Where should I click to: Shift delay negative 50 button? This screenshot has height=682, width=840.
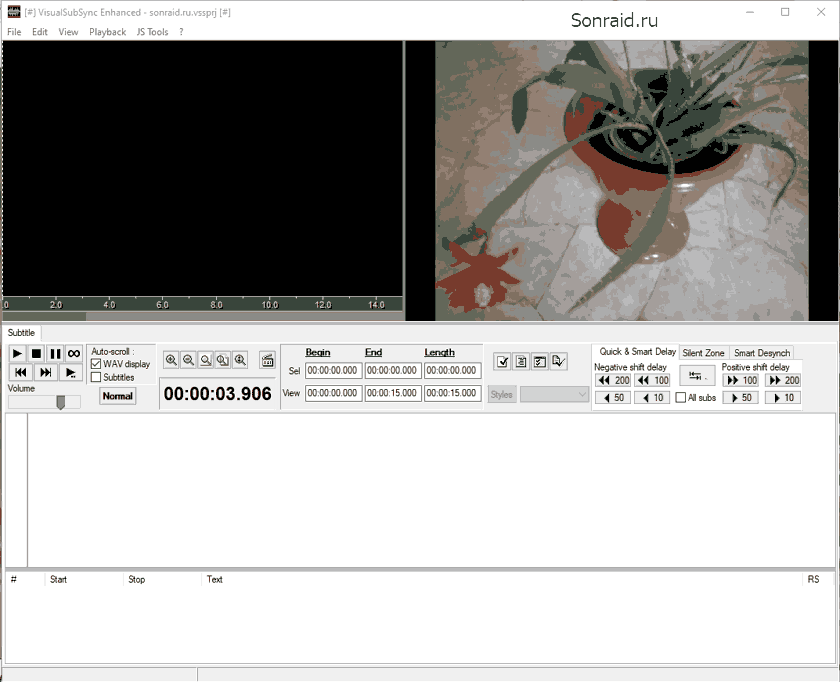coord(613,398)
